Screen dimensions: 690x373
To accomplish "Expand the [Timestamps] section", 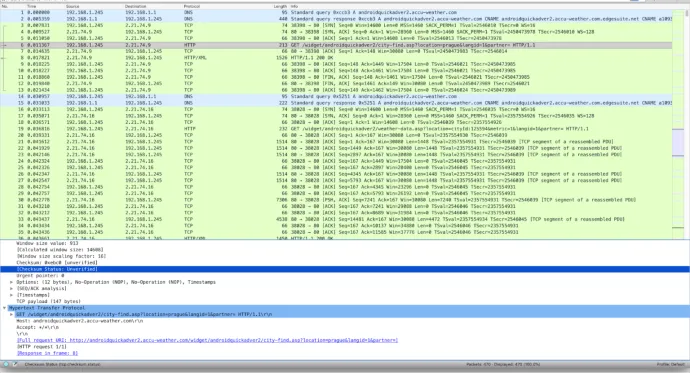I will point(11,295).
